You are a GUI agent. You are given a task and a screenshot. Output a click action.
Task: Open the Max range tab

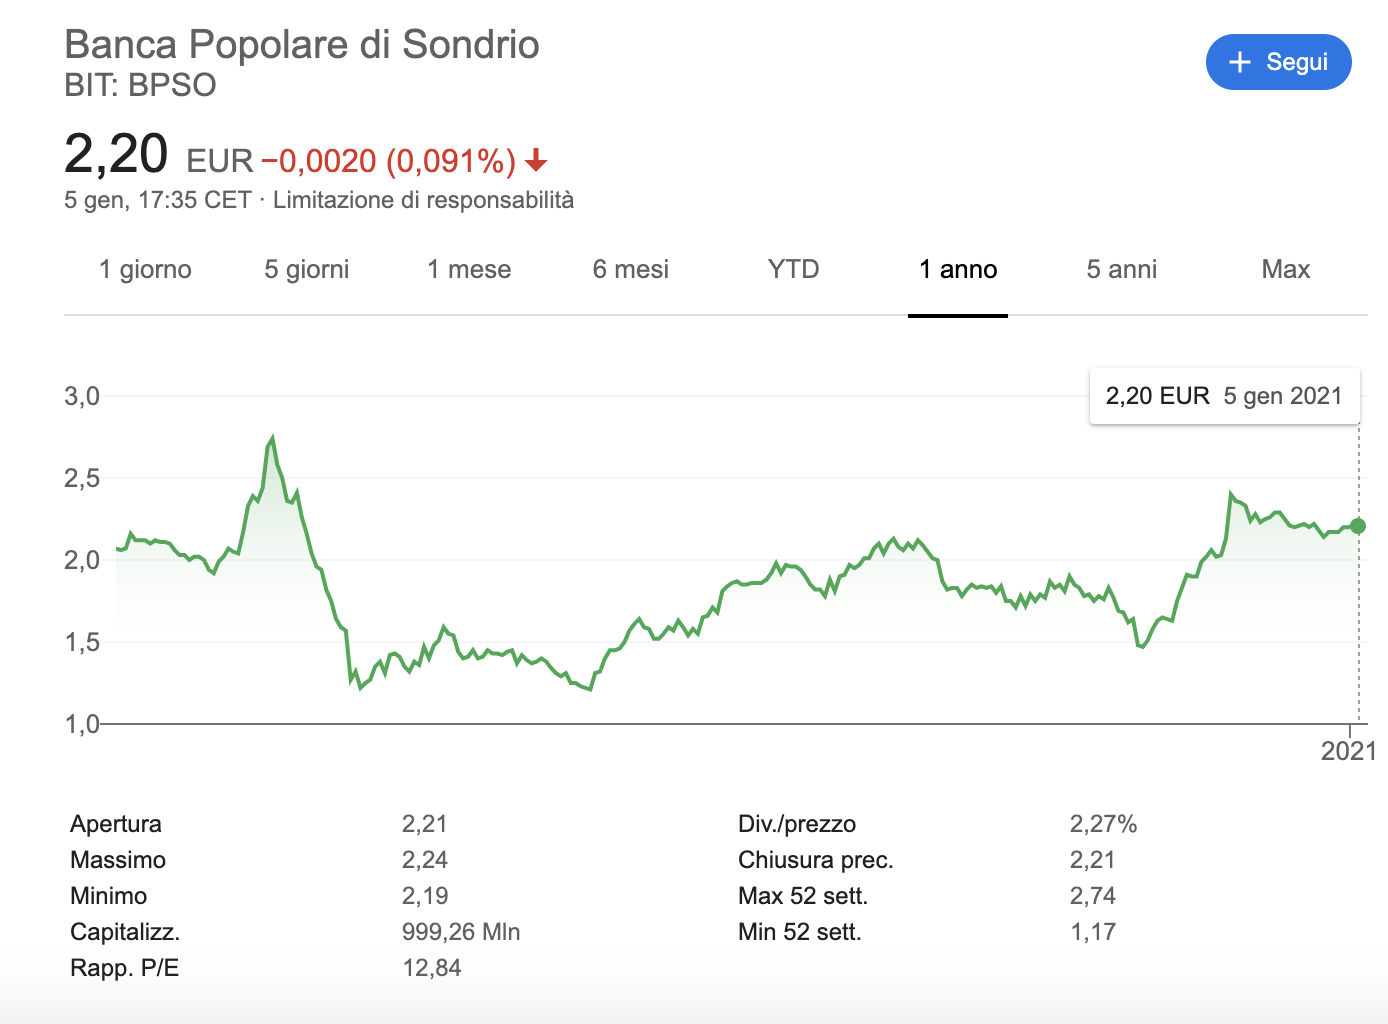point(1285,270)
